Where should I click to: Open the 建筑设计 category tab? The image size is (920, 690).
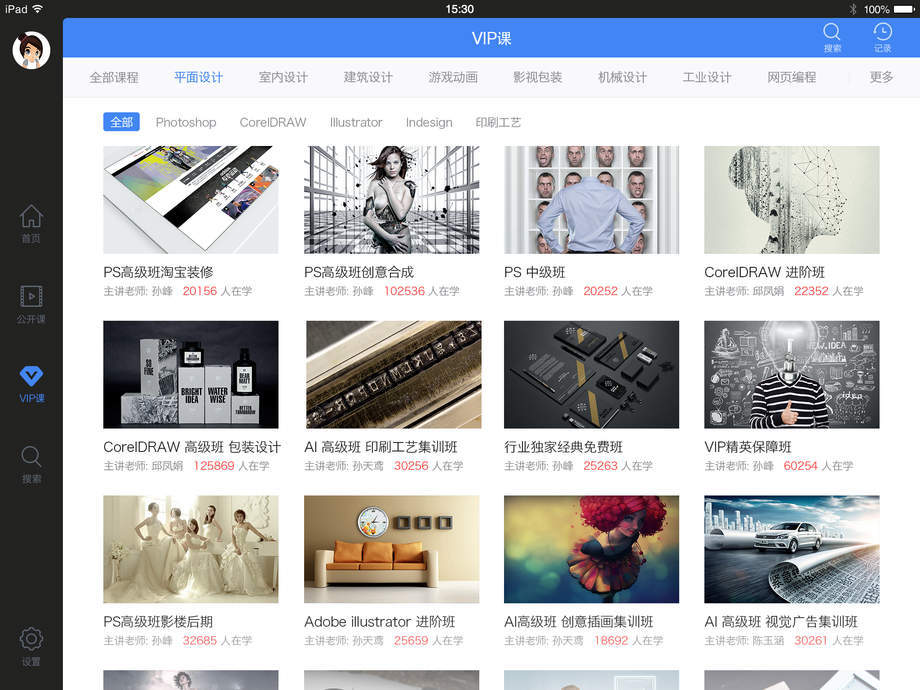(x=368, y=77)
